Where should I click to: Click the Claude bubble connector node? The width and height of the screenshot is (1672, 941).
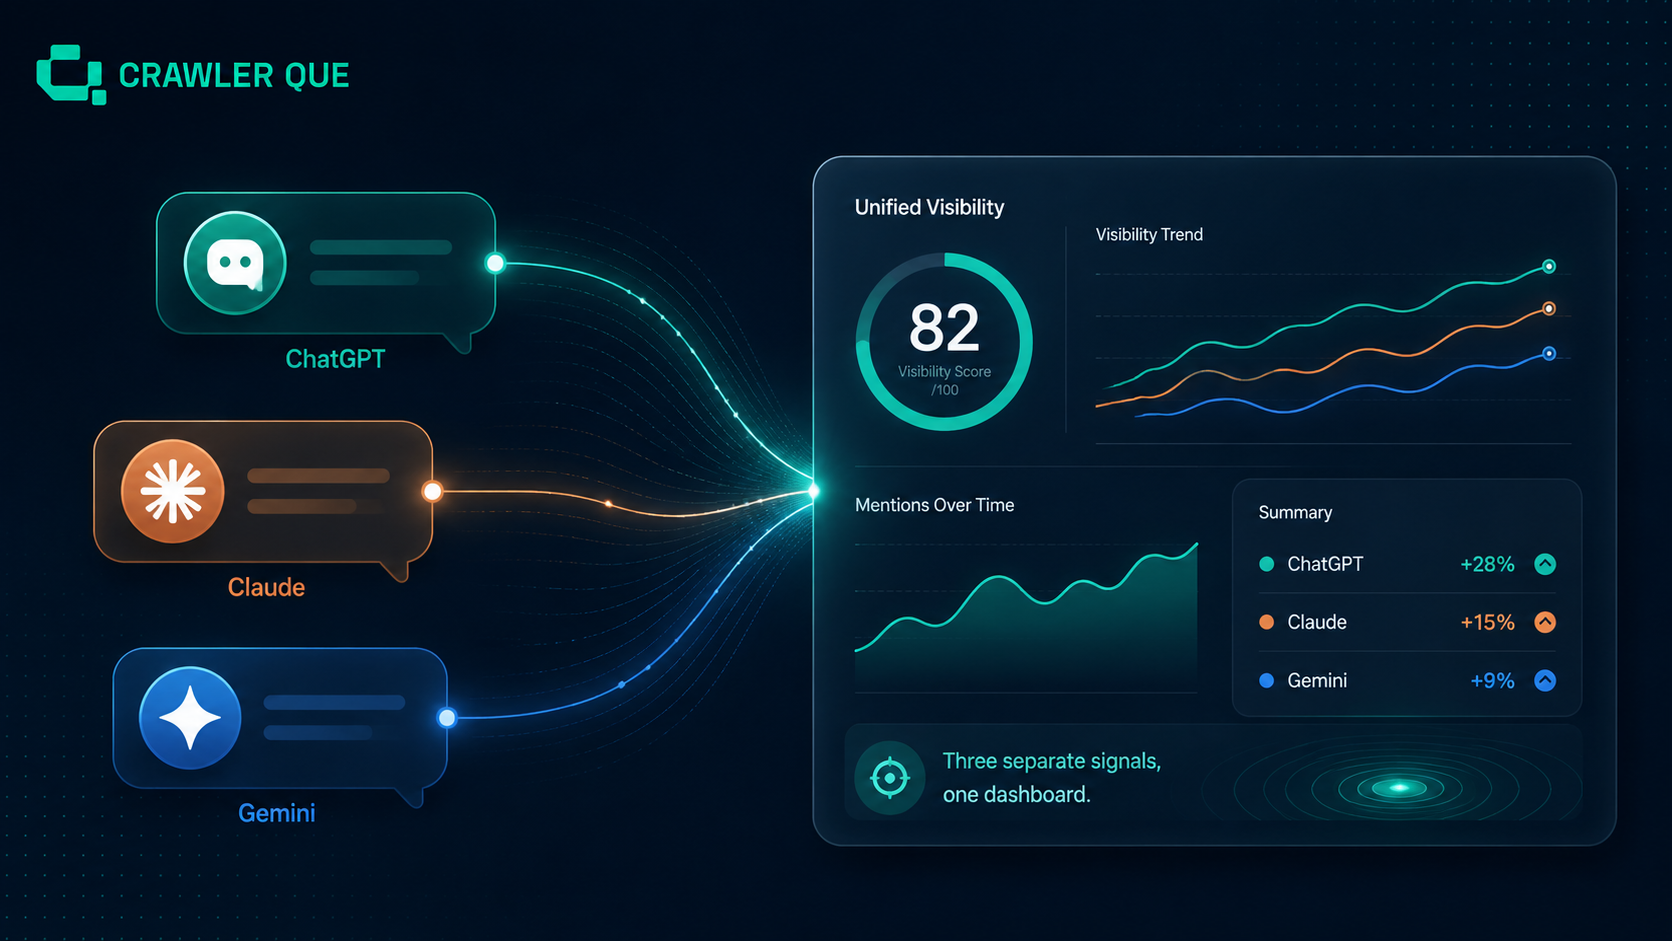432,491
